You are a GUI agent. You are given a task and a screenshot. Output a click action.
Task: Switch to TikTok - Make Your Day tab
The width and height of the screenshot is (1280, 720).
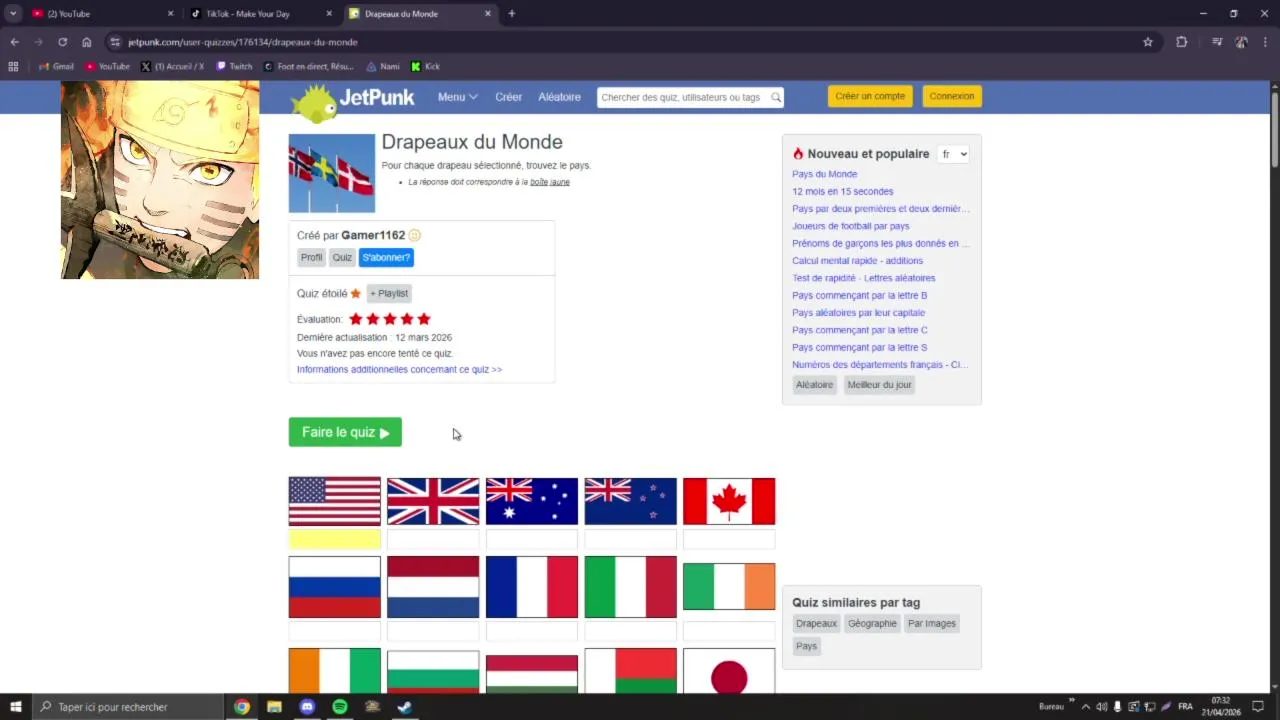[x=261, y=14]
